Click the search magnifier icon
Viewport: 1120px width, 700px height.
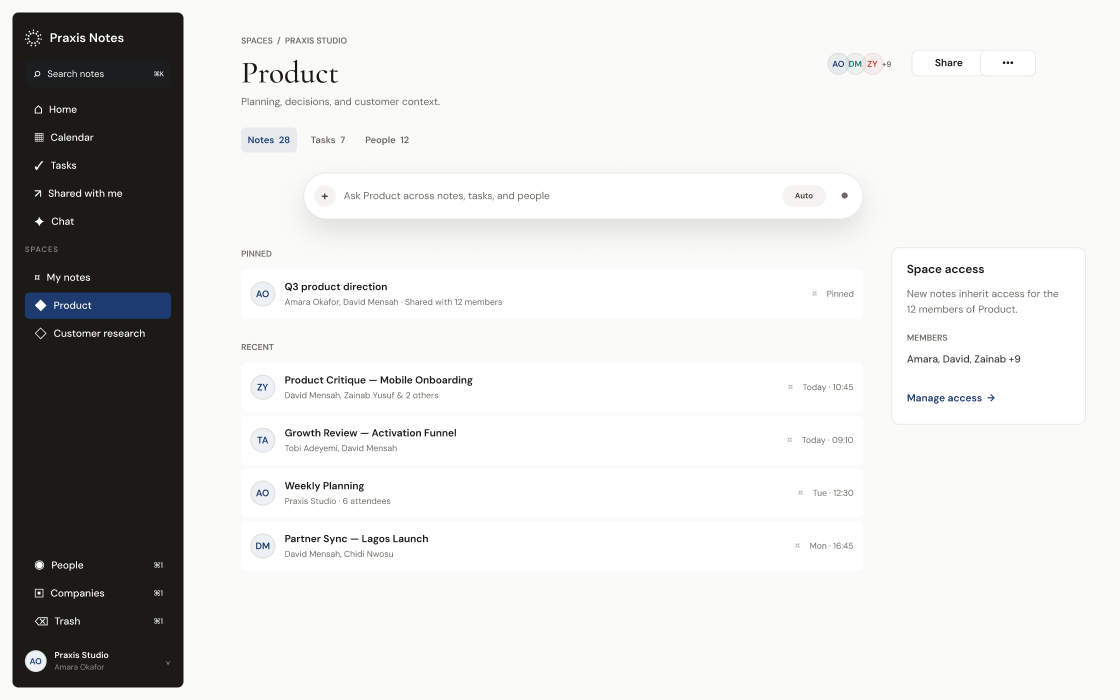point(37,74)
